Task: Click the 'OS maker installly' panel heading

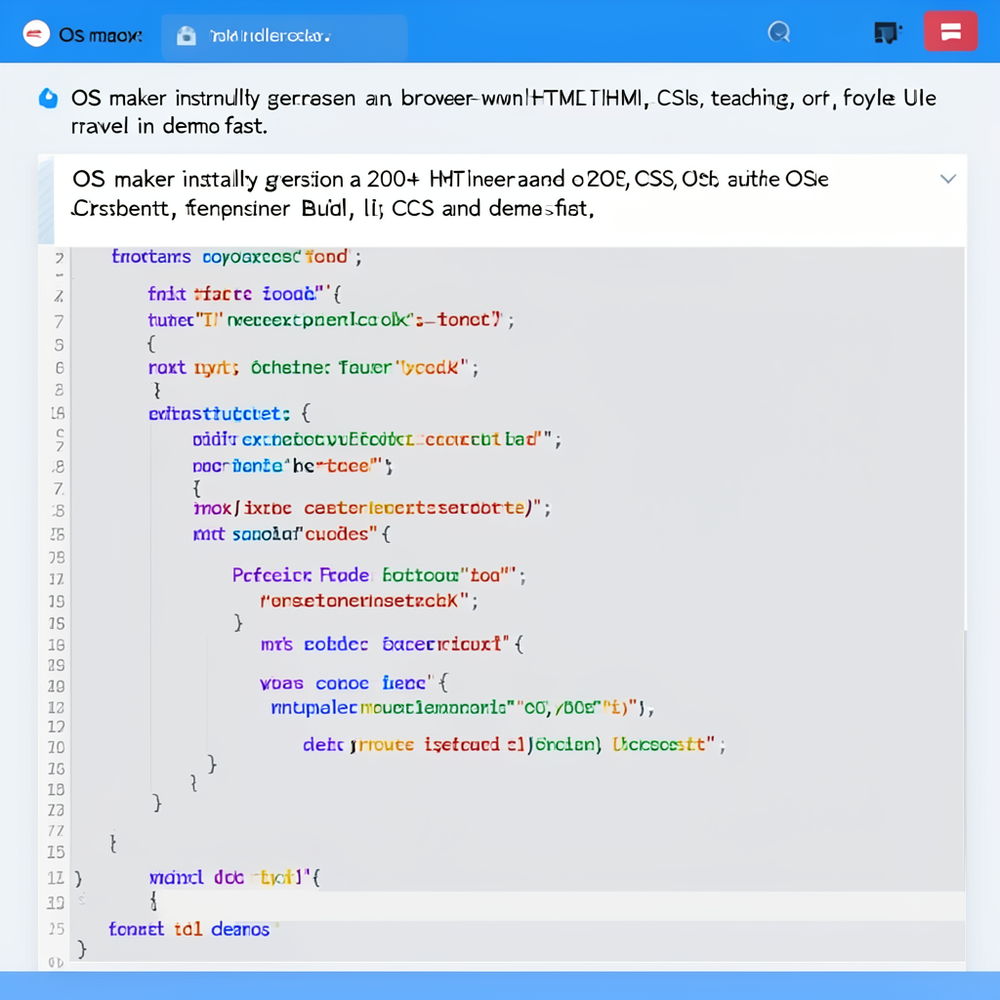Action: [450, 193]
